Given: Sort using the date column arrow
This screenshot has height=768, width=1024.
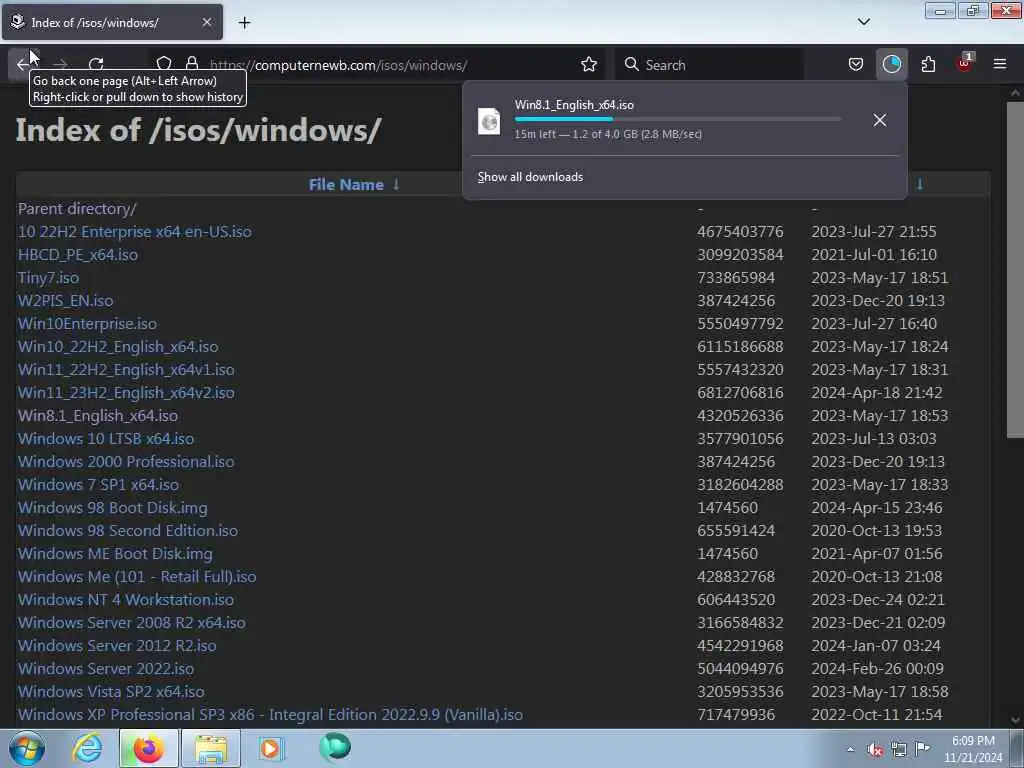Looking at the screenshot, I should pyautogui.click(x=920, y=184).
